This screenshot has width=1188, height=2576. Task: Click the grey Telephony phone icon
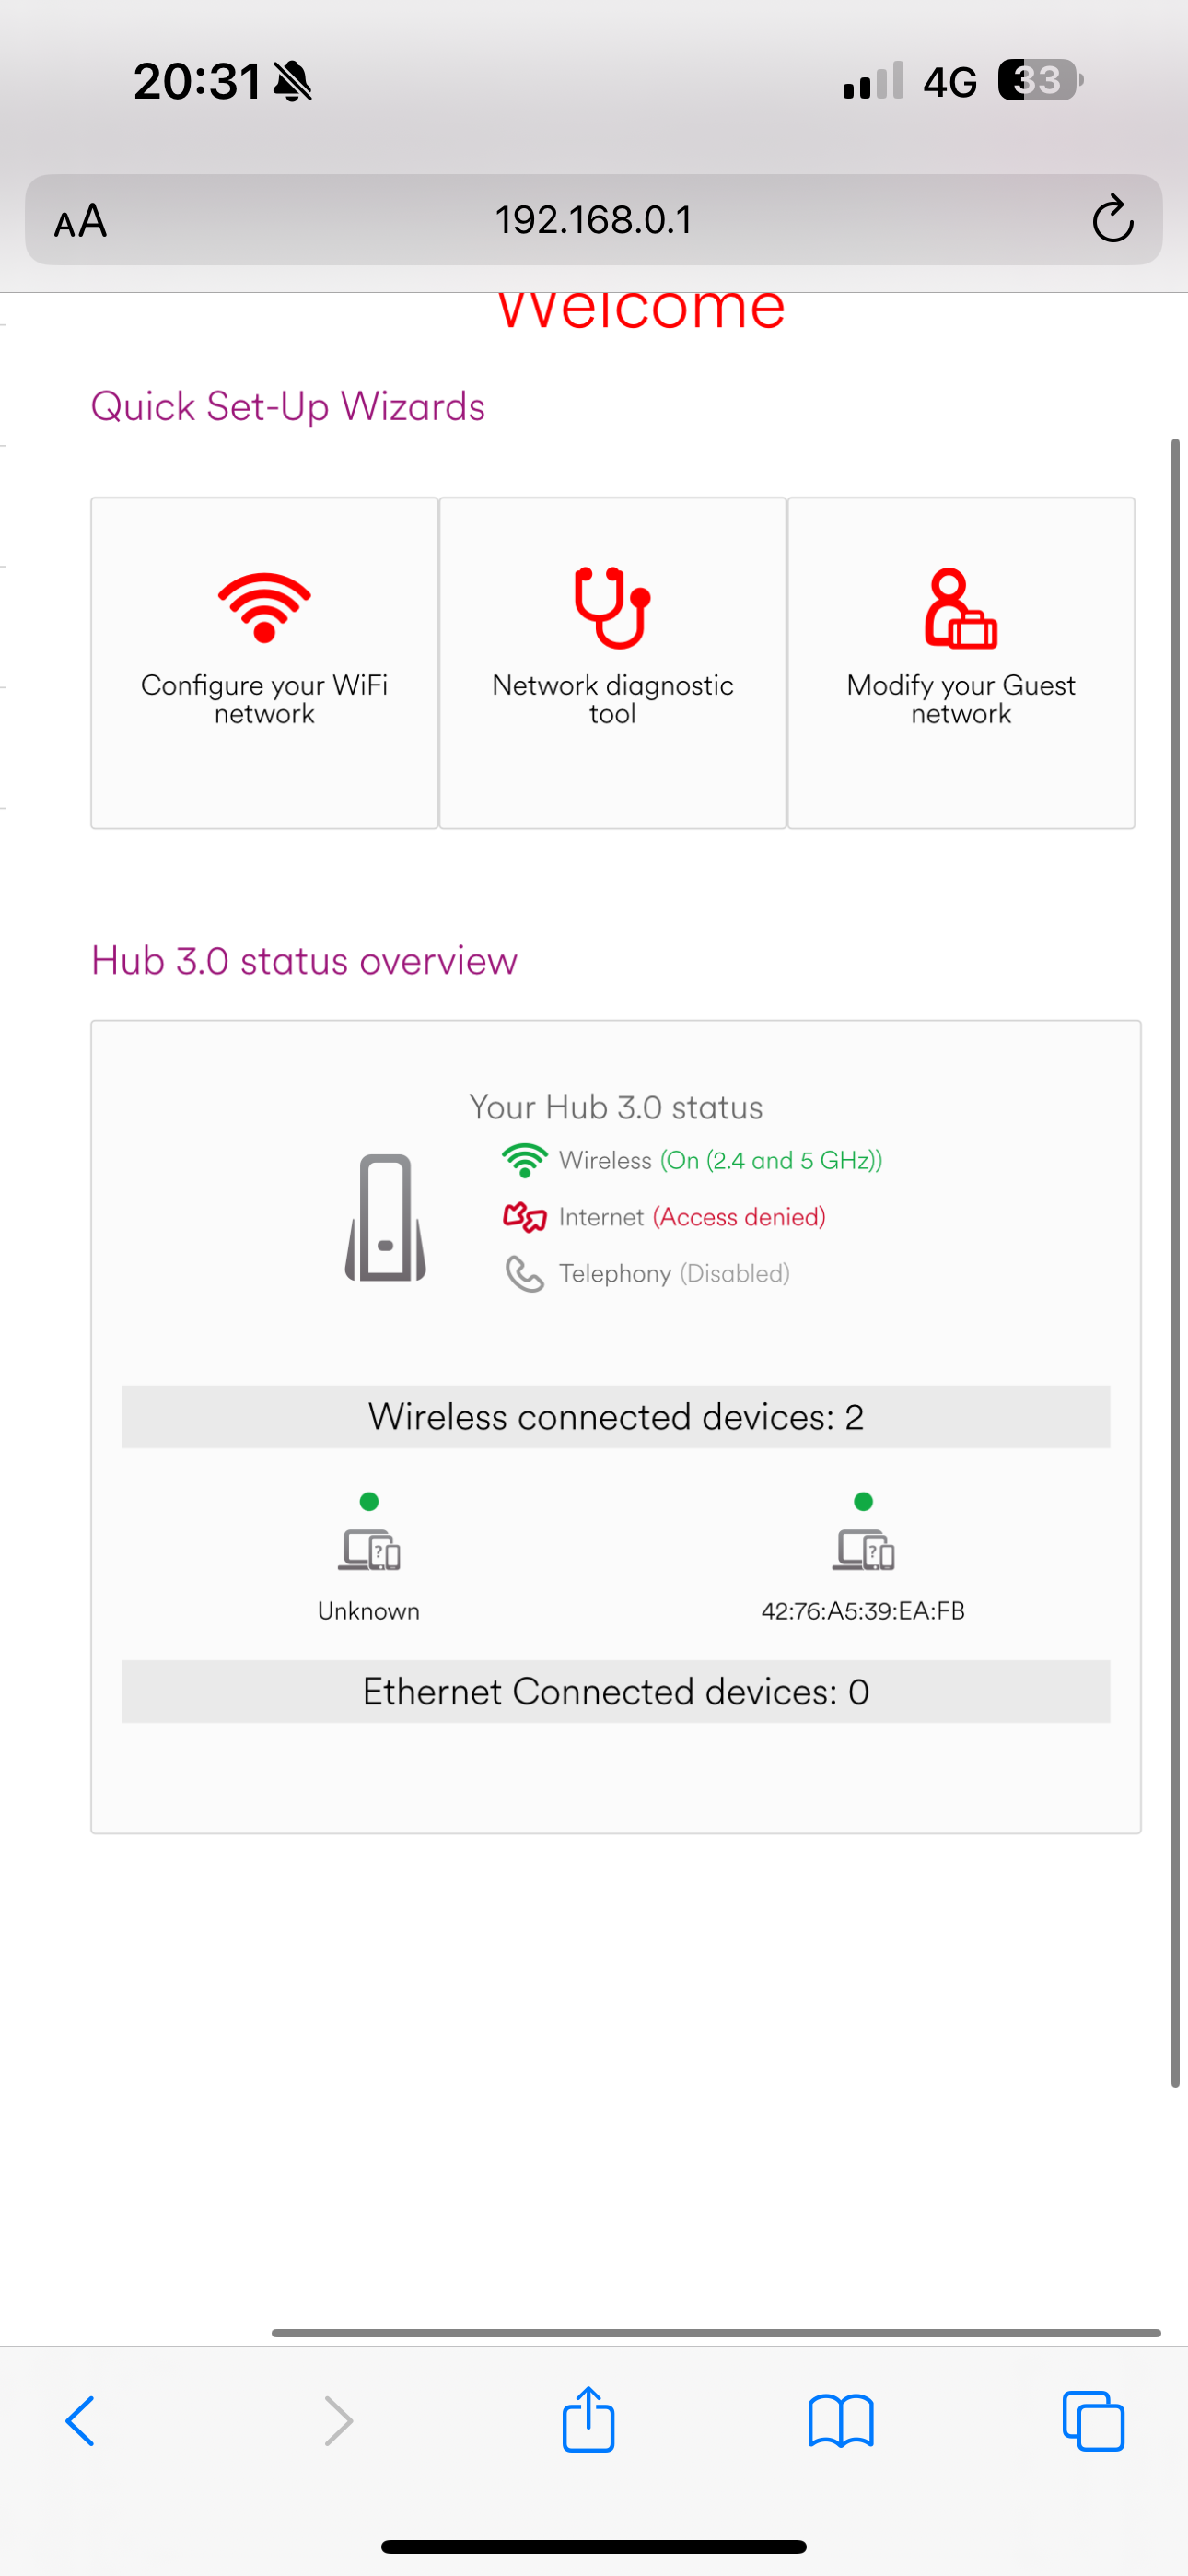[524, 1274]
